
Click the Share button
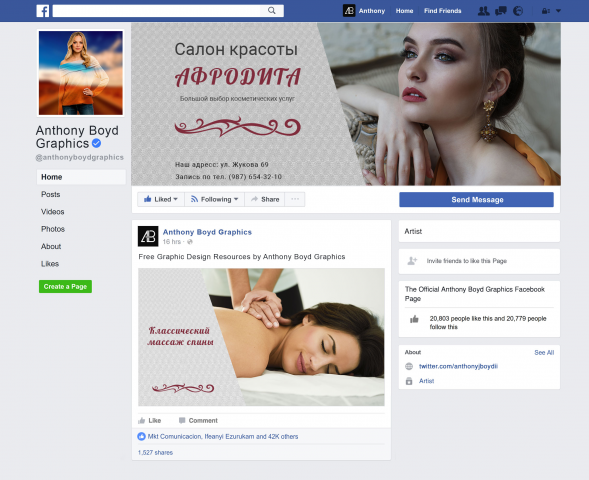pos(265,199)
